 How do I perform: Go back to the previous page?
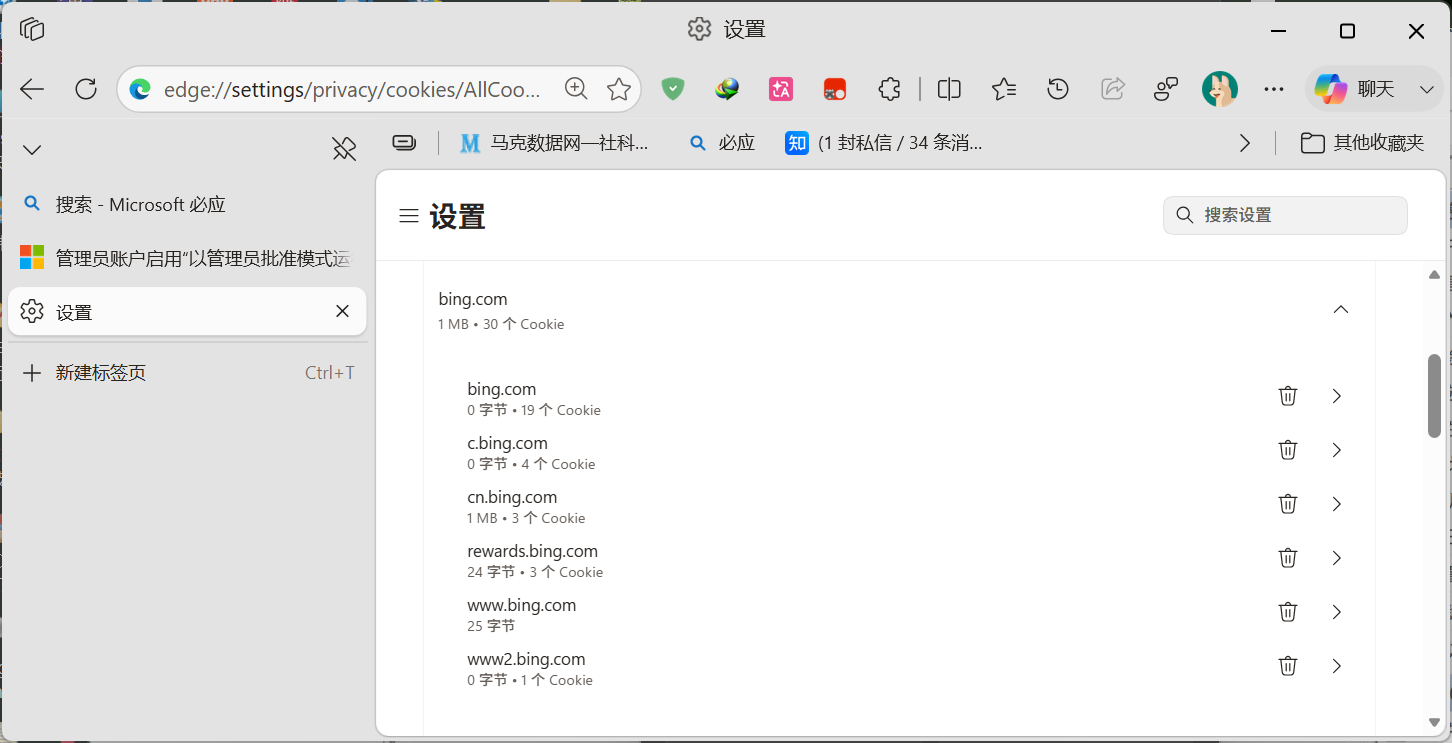(x=32, y=89)
